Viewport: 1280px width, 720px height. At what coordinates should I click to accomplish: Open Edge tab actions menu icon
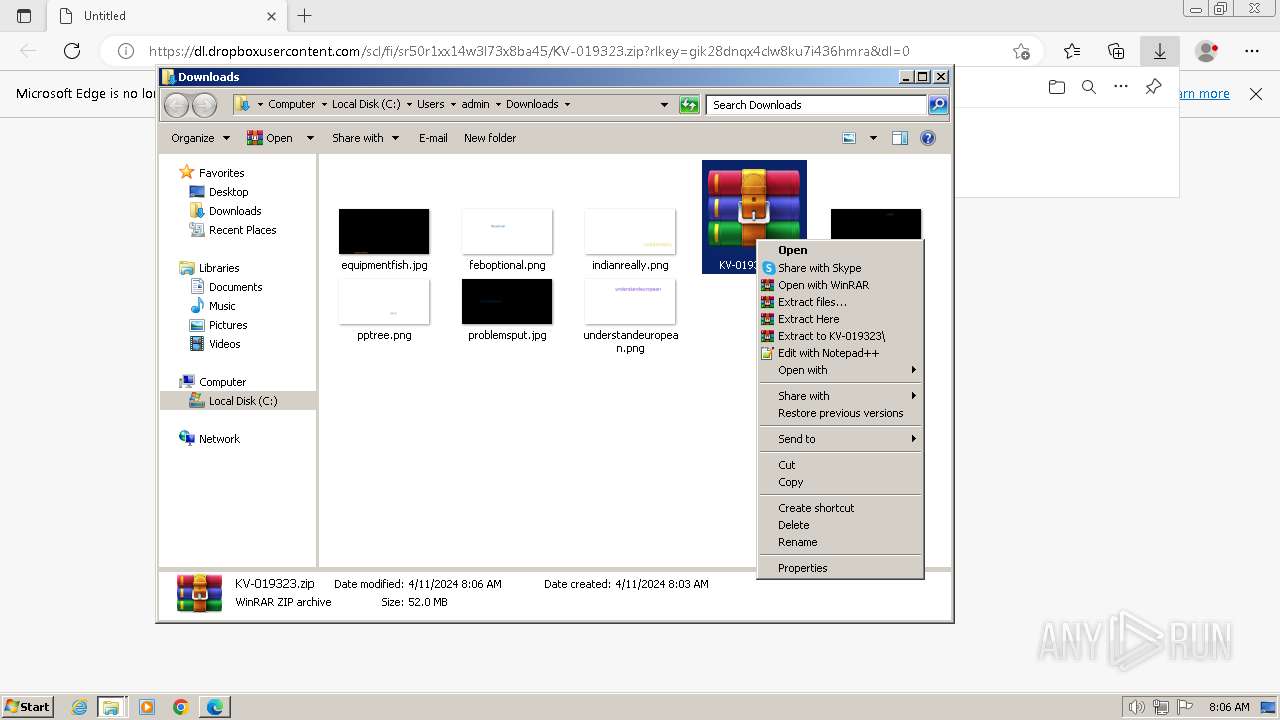(24, 15)
